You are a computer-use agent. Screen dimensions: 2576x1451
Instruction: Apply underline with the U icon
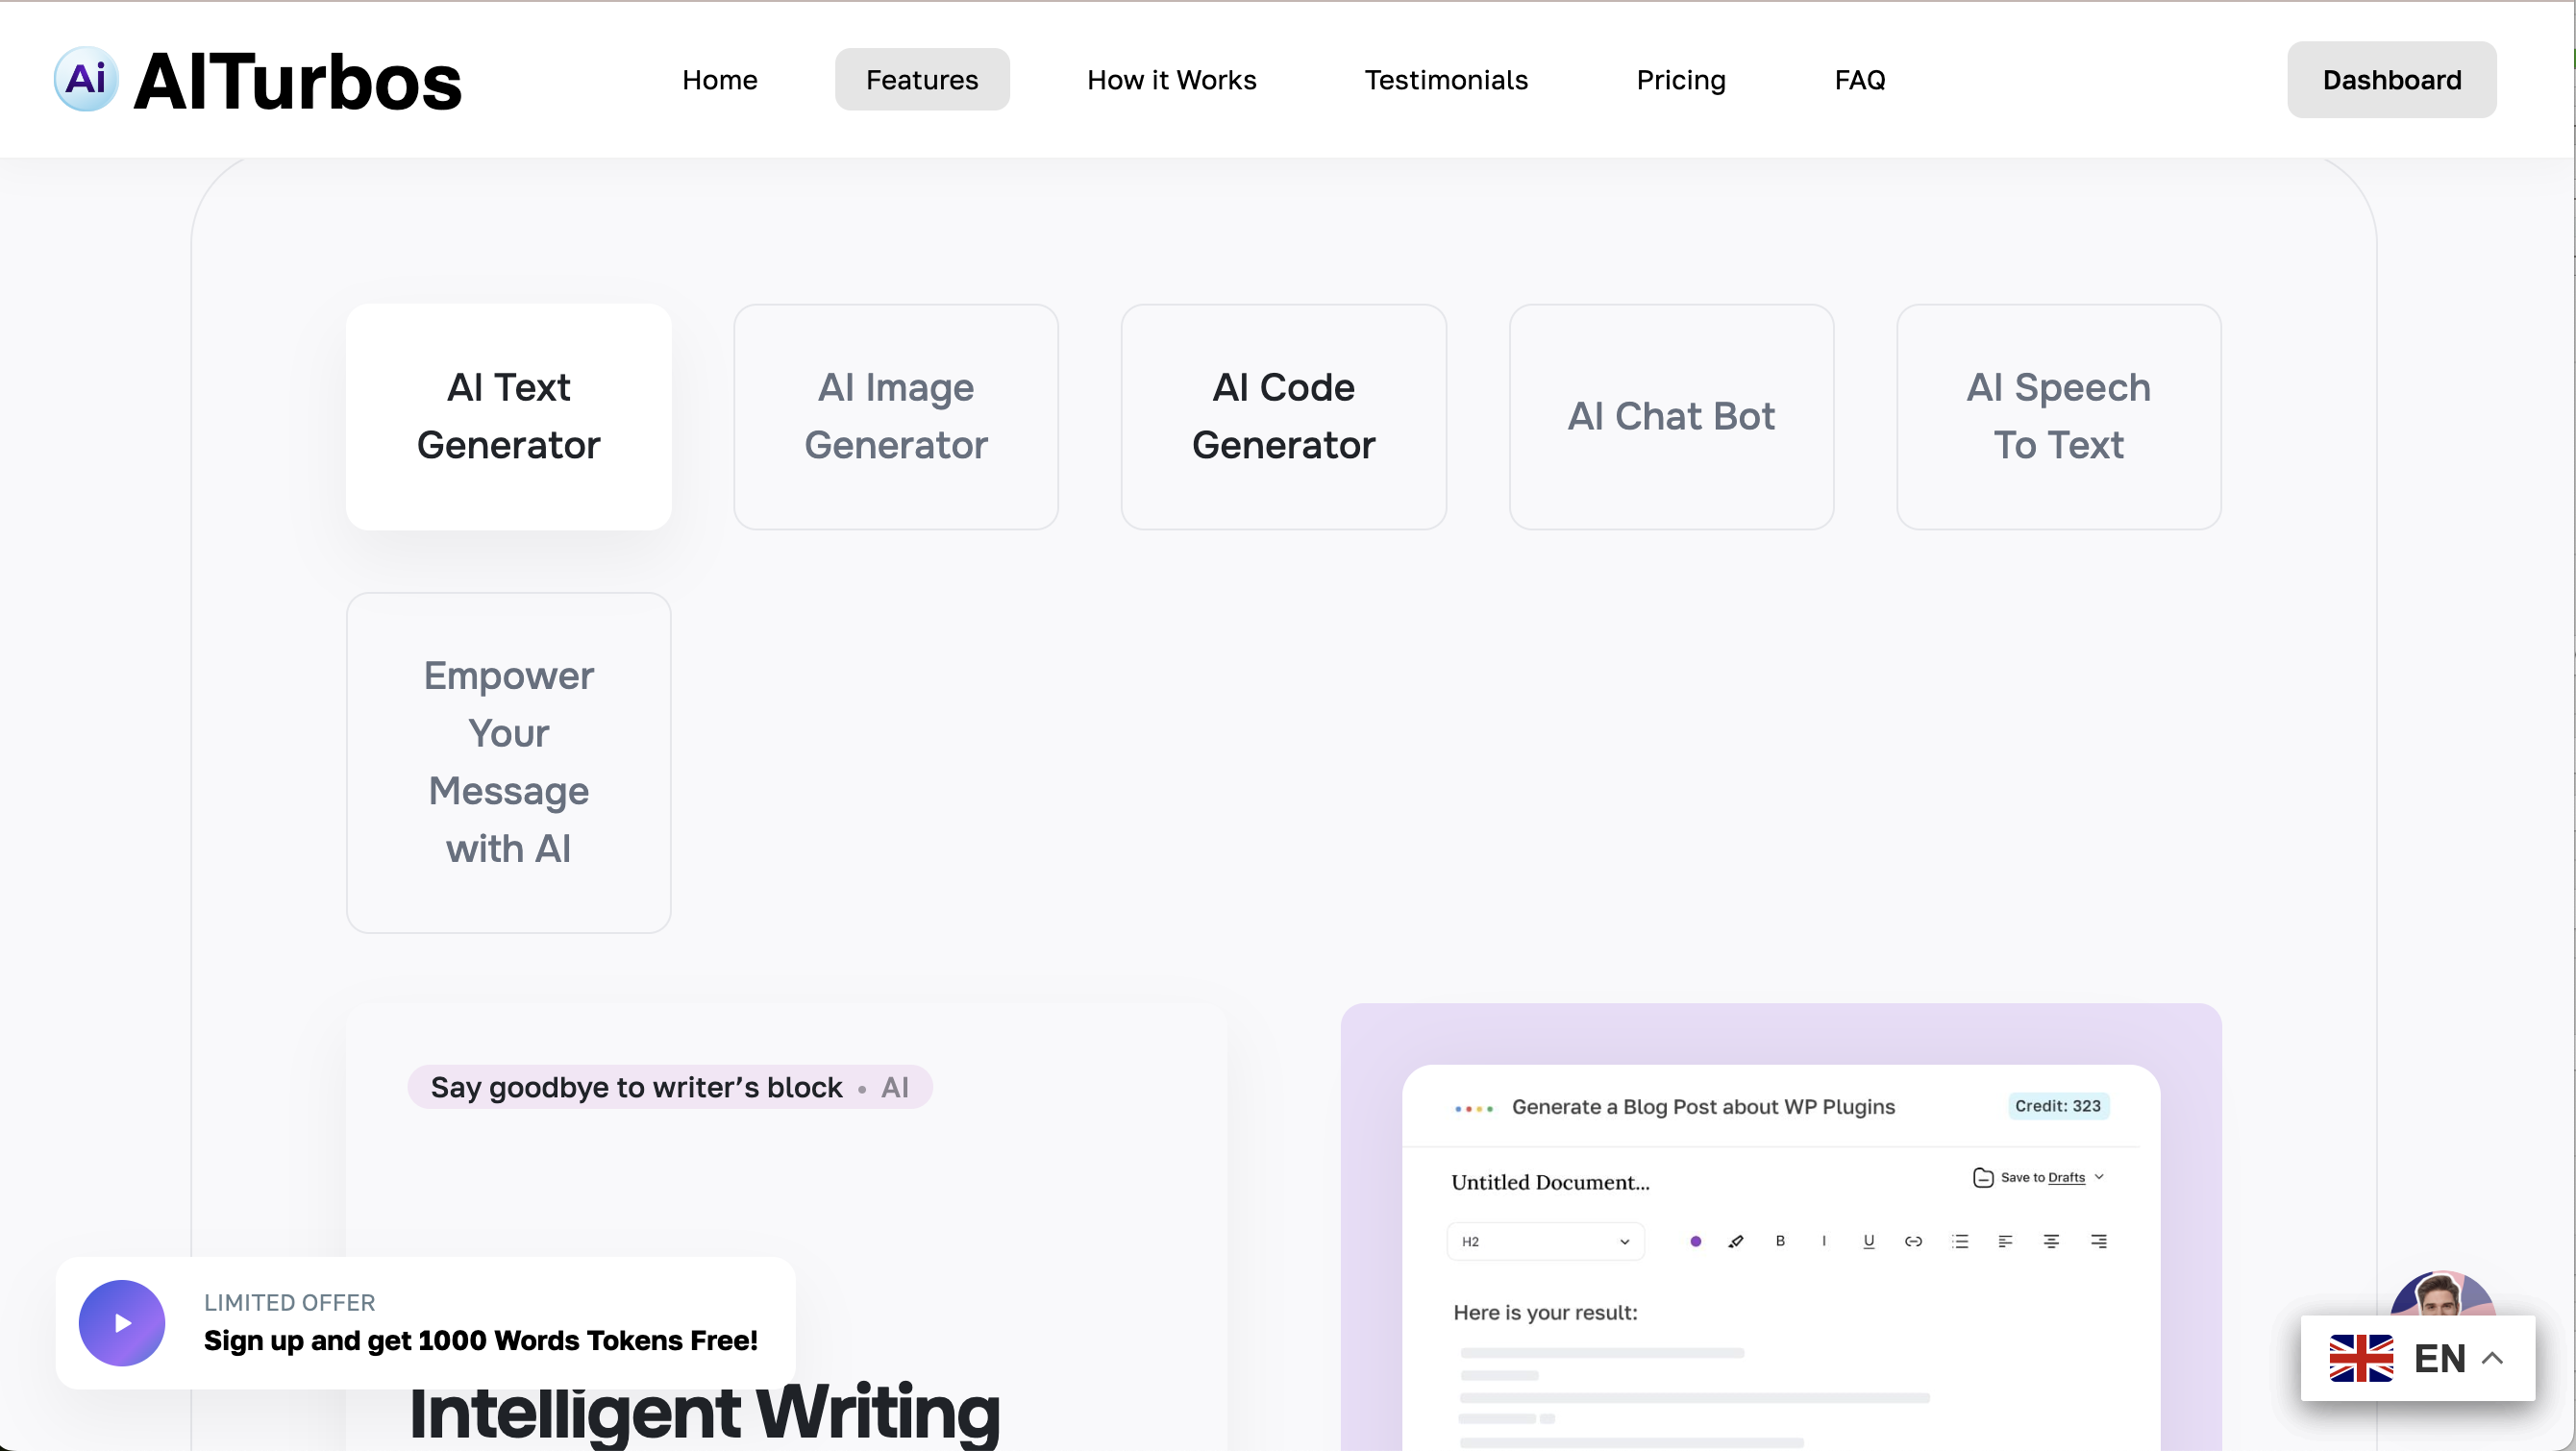coord(1868,1241)
